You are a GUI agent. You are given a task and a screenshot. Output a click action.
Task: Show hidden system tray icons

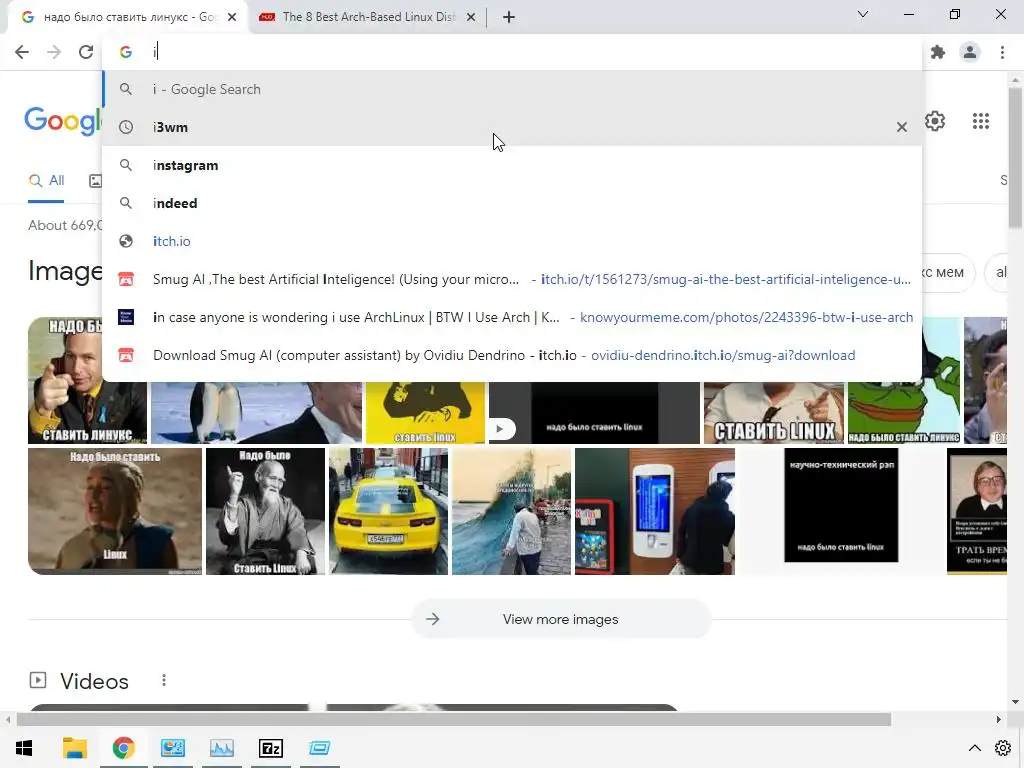[974, 748]
